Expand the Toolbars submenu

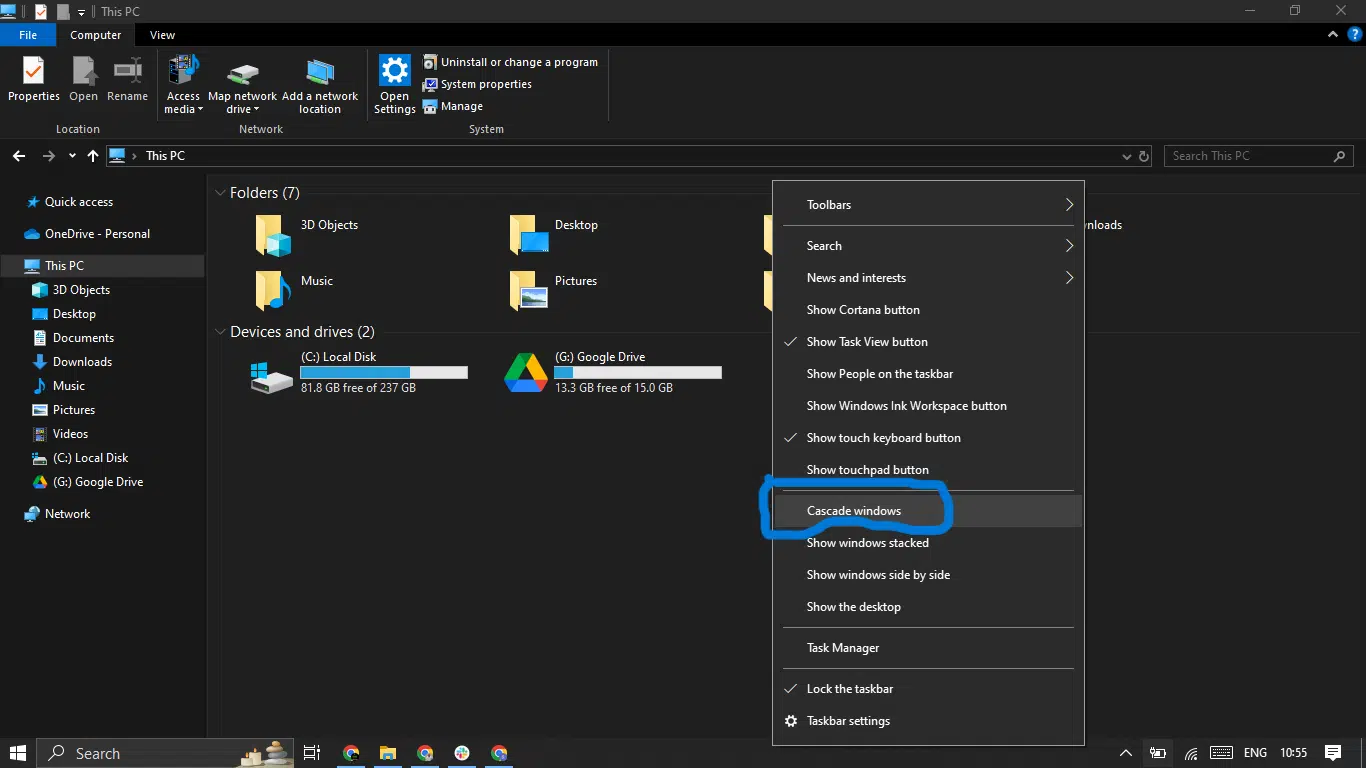point(928,205)
